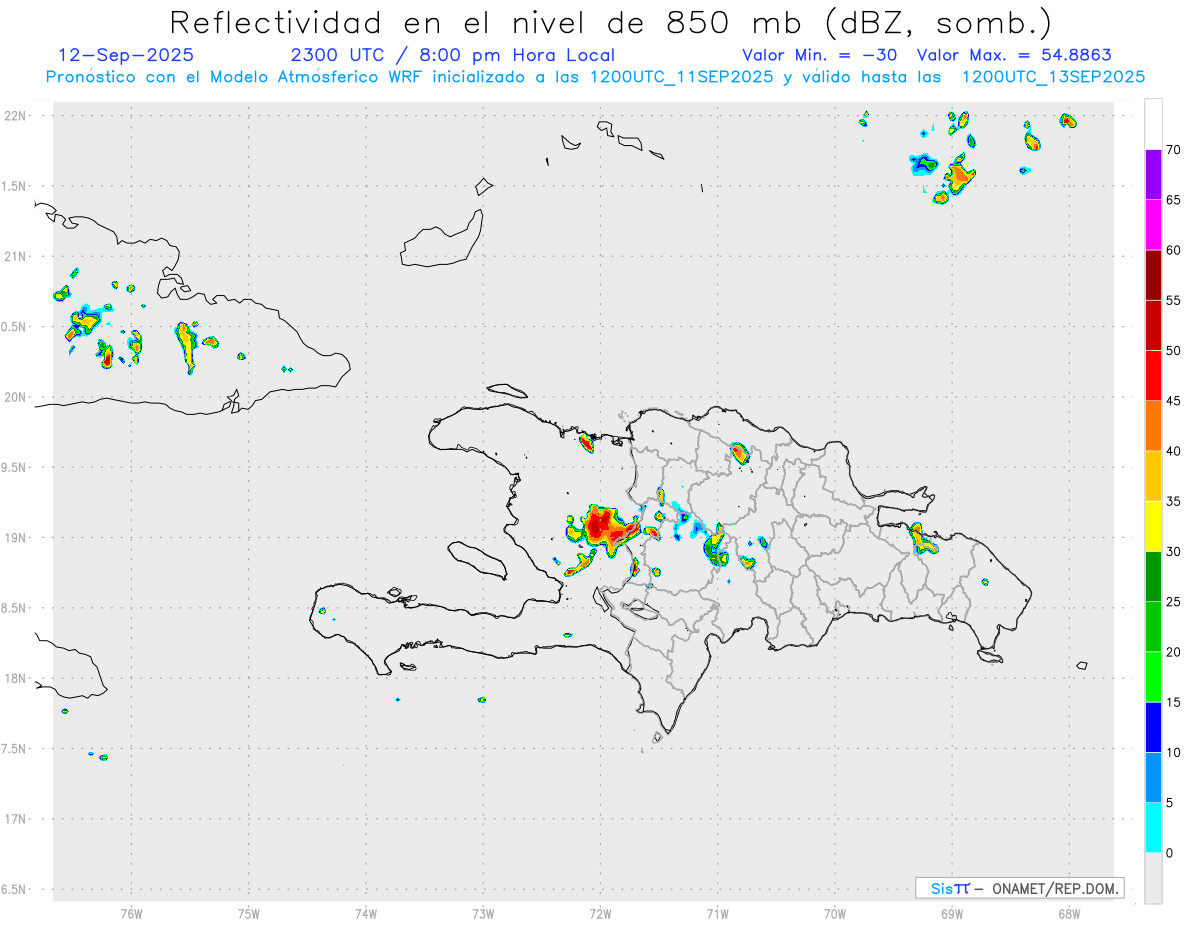The width and height of the screenshot is (1200, 927).
Task: Click the "76W" longitude label
Action: pyautogui.click(x=131, y=913)
